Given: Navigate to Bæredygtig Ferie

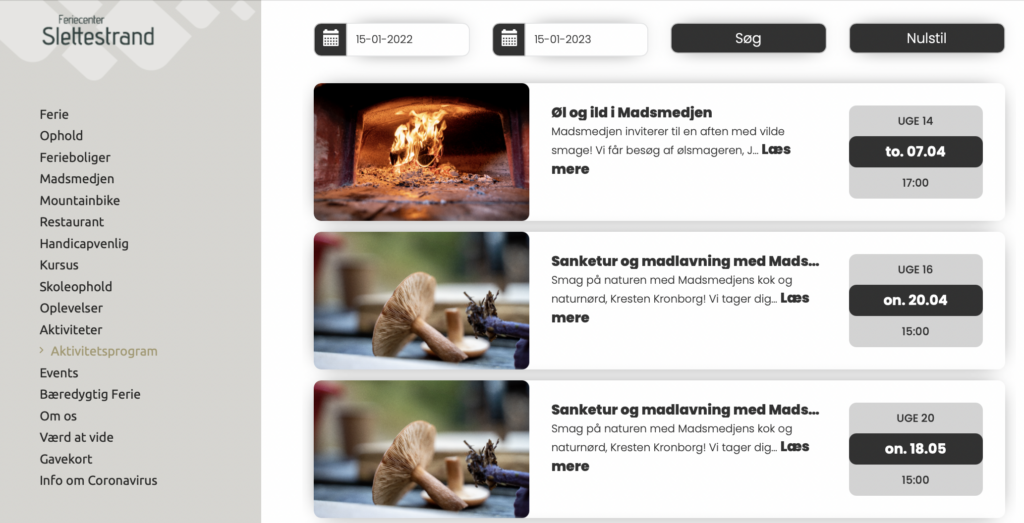Looking at the screenshot, I should point(90,394).
